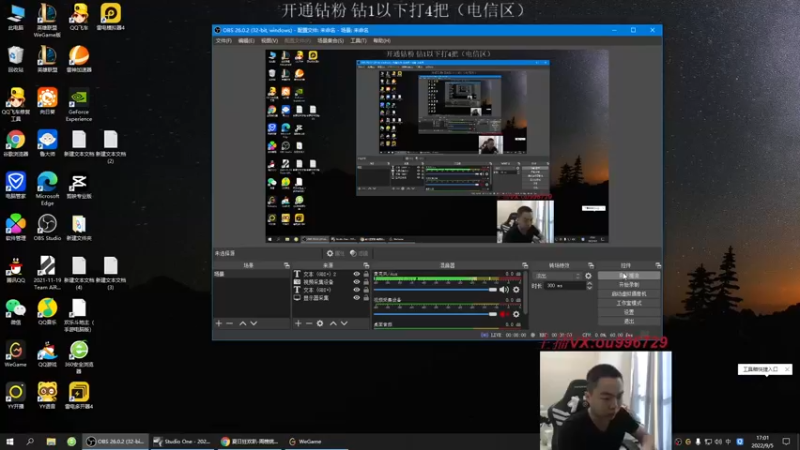Remove selected source with minus icon
800x450 pixels.
[x=309, y=323]
